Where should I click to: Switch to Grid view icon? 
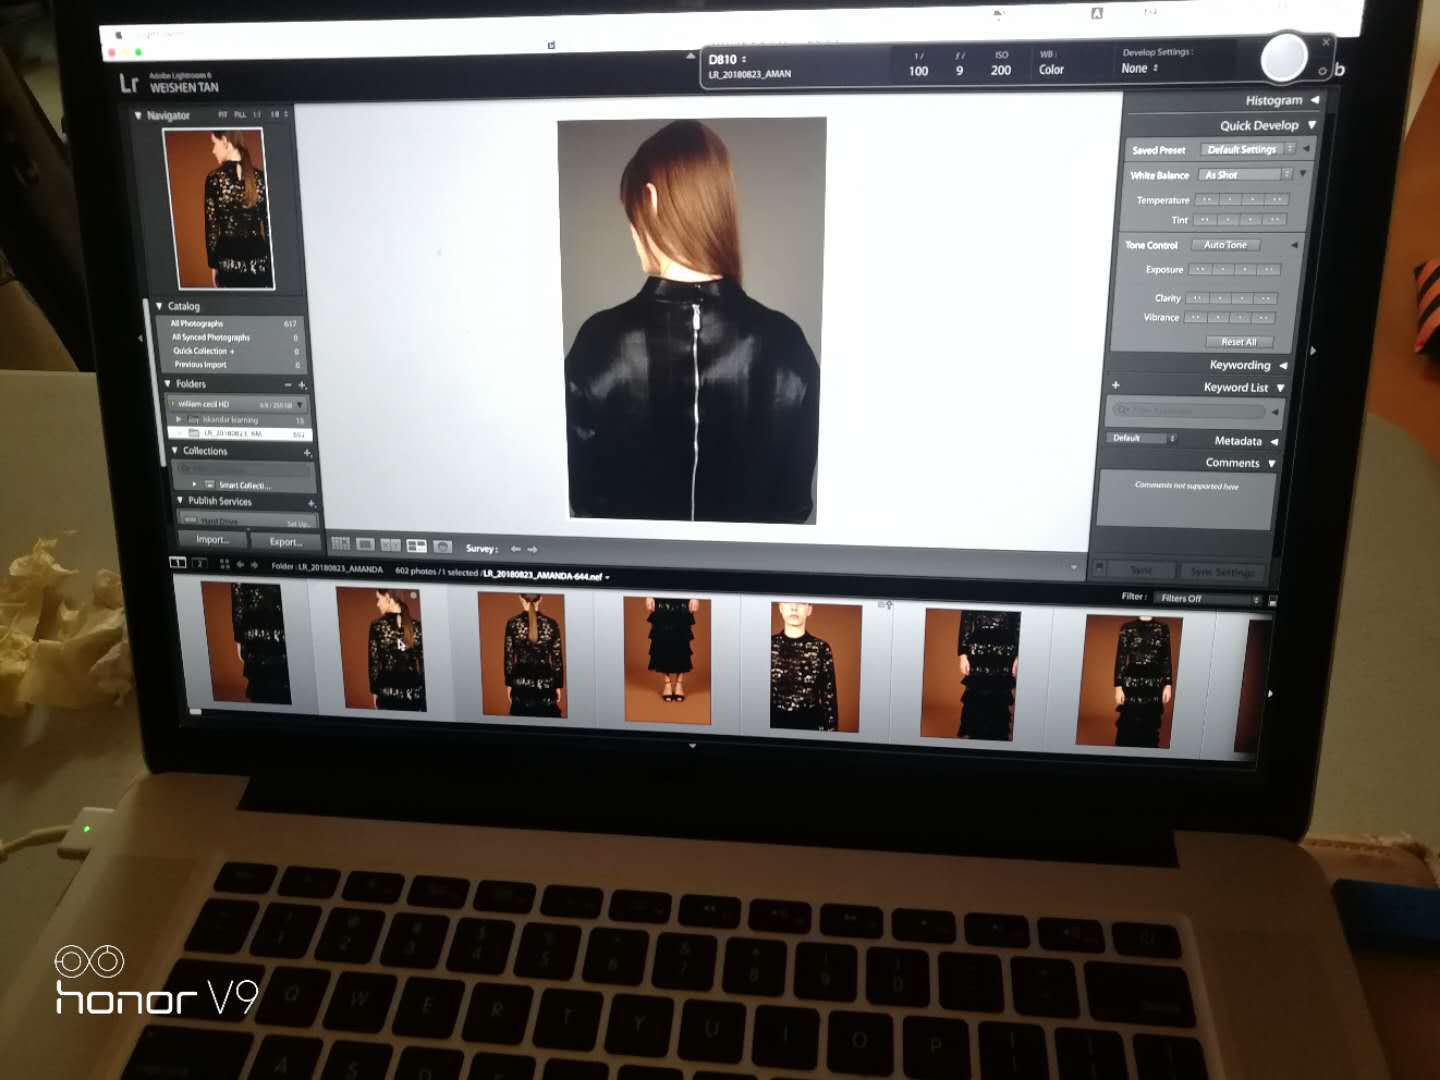click(340, 544)
